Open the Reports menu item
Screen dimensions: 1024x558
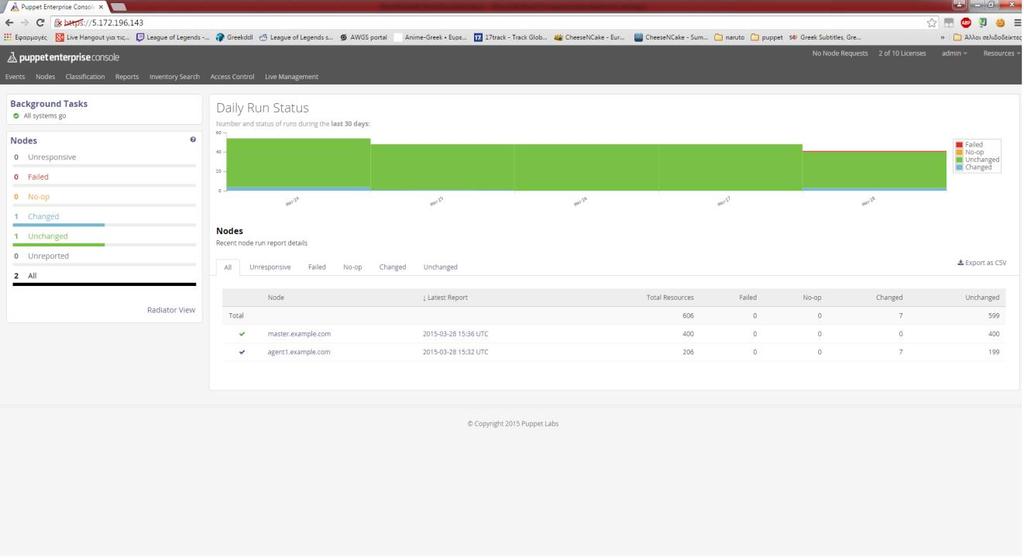coord(127,77)
